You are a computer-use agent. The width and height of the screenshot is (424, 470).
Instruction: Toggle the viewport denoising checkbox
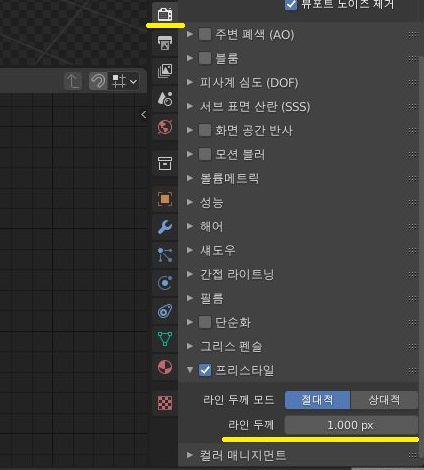pyautogui.click(x=291, y=4)
